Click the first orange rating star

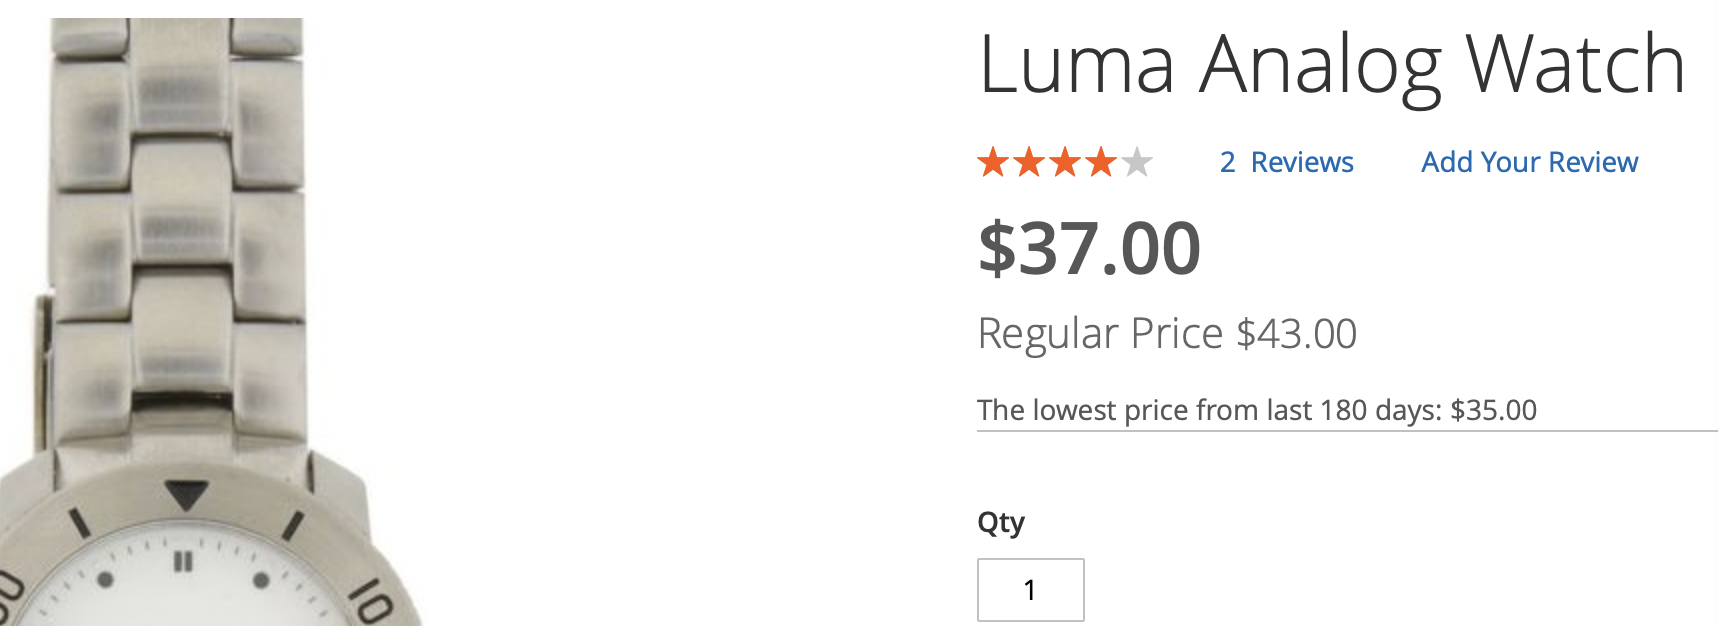[x=993, y=161]
